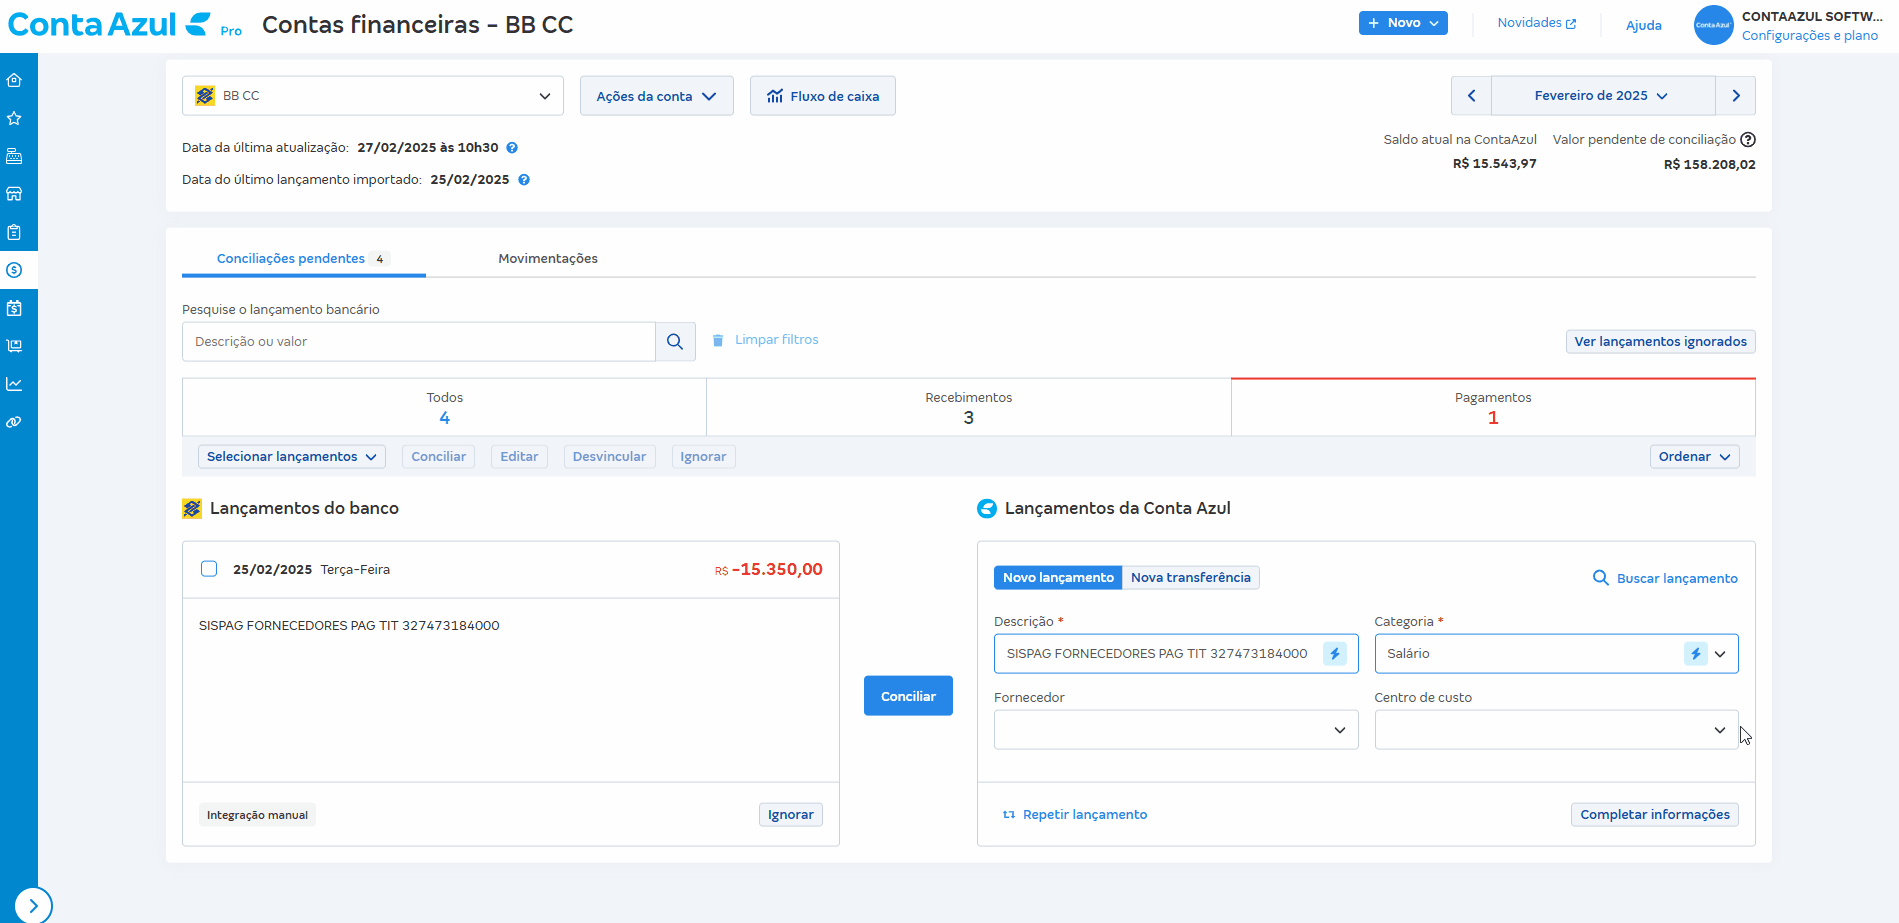The width and height of the screenshot is (1899, 923).
Task: Expand the Ações da conta dropdown
Action: coord(656,96)
